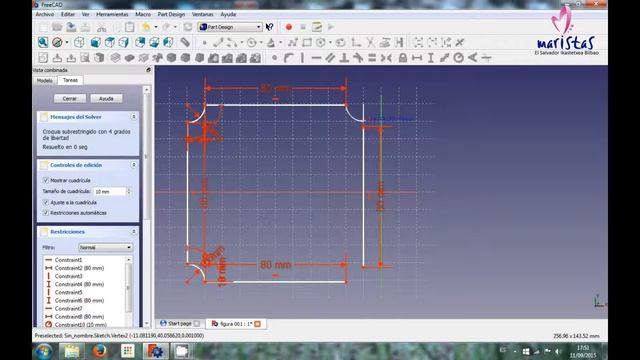Switch to Top view icon

[x=110, y=42]
